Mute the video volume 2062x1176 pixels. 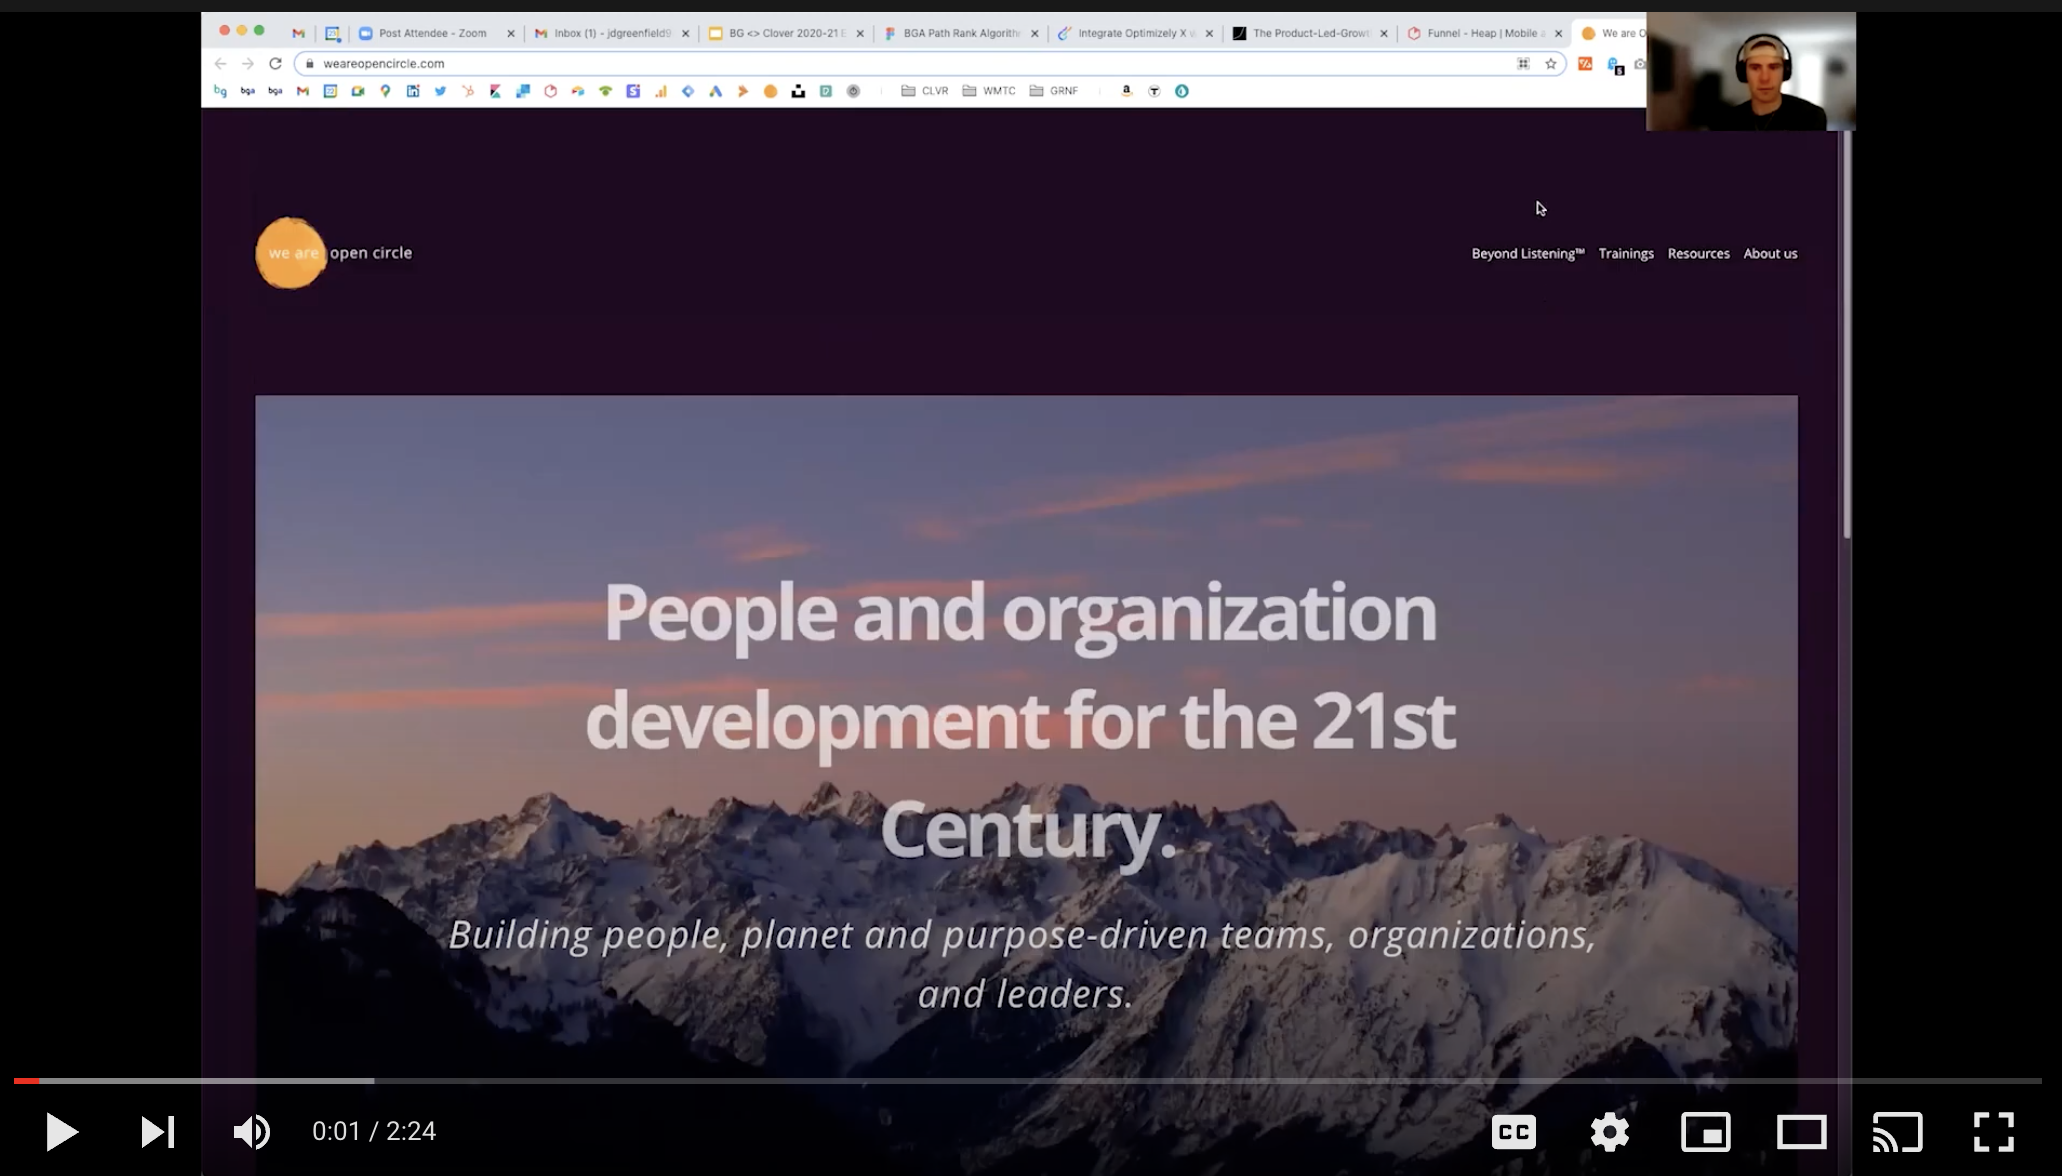pyautogui.click(x=251, y=1132)
